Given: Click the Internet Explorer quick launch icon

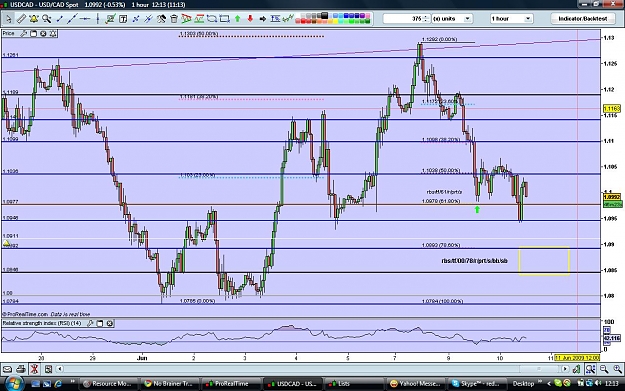Looking at the screenshot, I should click(x=58, y=384).
